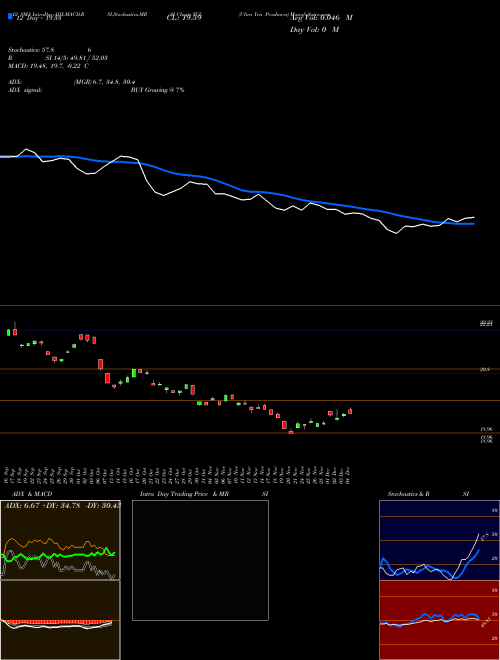Click the 'Day Vol: 0 M' value
500x660 pixels.
[x=314, y=30]
